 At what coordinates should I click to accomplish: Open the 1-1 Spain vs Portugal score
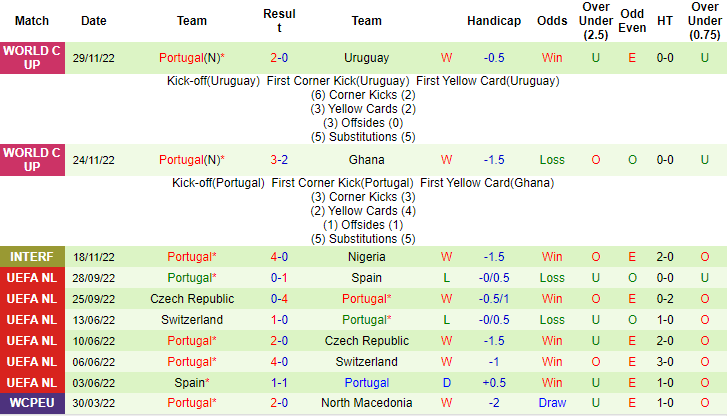pos(279,382)
